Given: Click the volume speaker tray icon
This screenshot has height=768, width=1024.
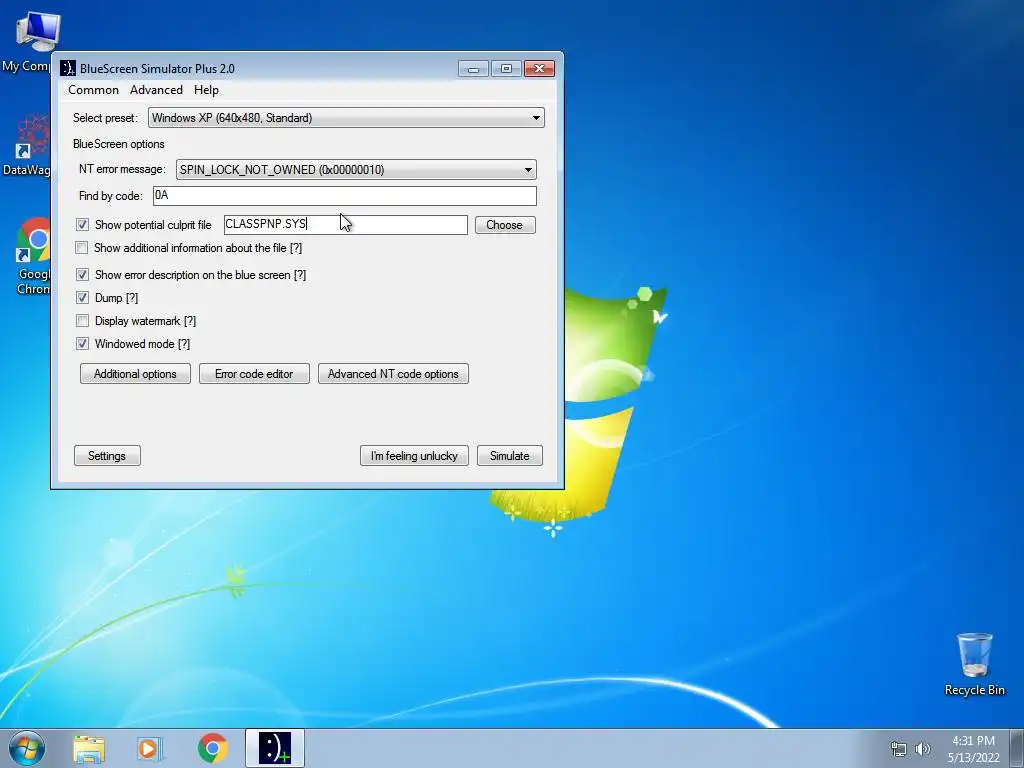Looking at the screenshot, I should click(922, 749).
